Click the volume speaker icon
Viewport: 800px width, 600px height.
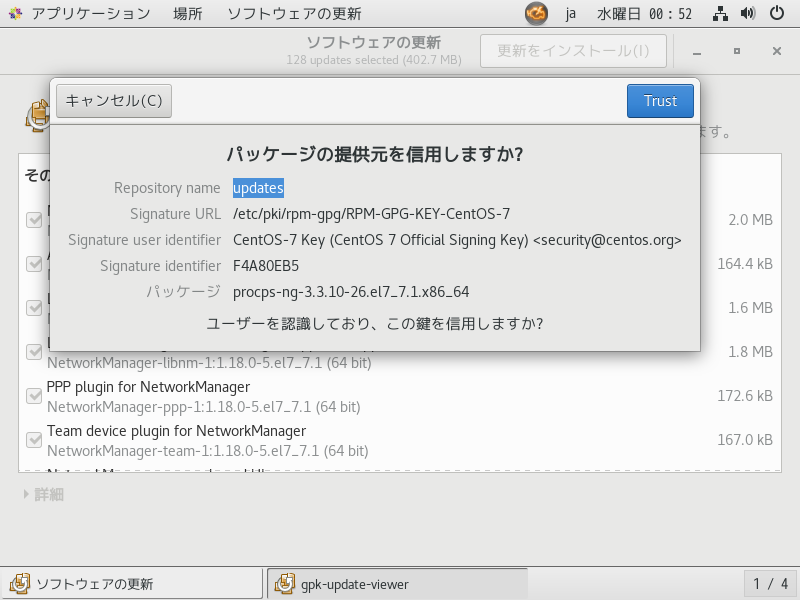(748, 13)
